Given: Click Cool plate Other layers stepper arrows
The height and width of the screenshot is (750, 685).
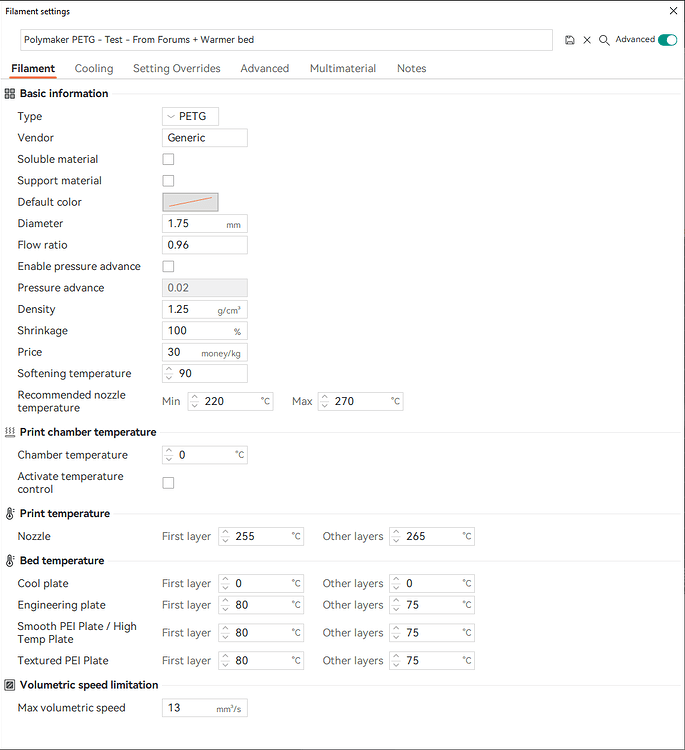Looking at the screenshot, I should click(396, 584).
